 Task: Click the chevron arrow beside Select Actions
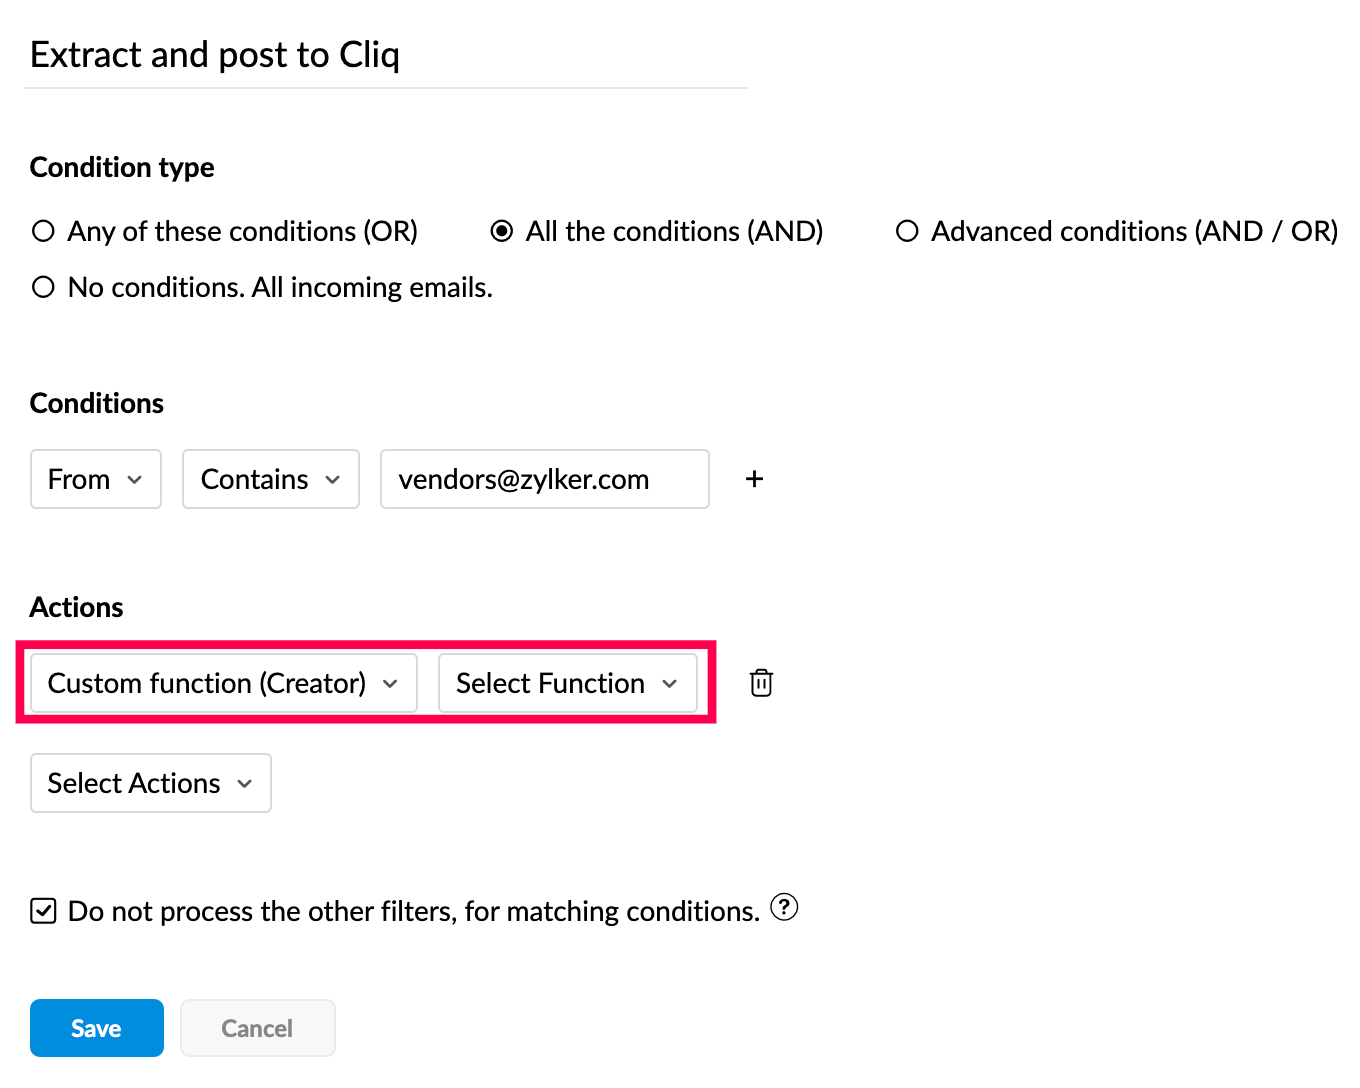pos(245,784)
